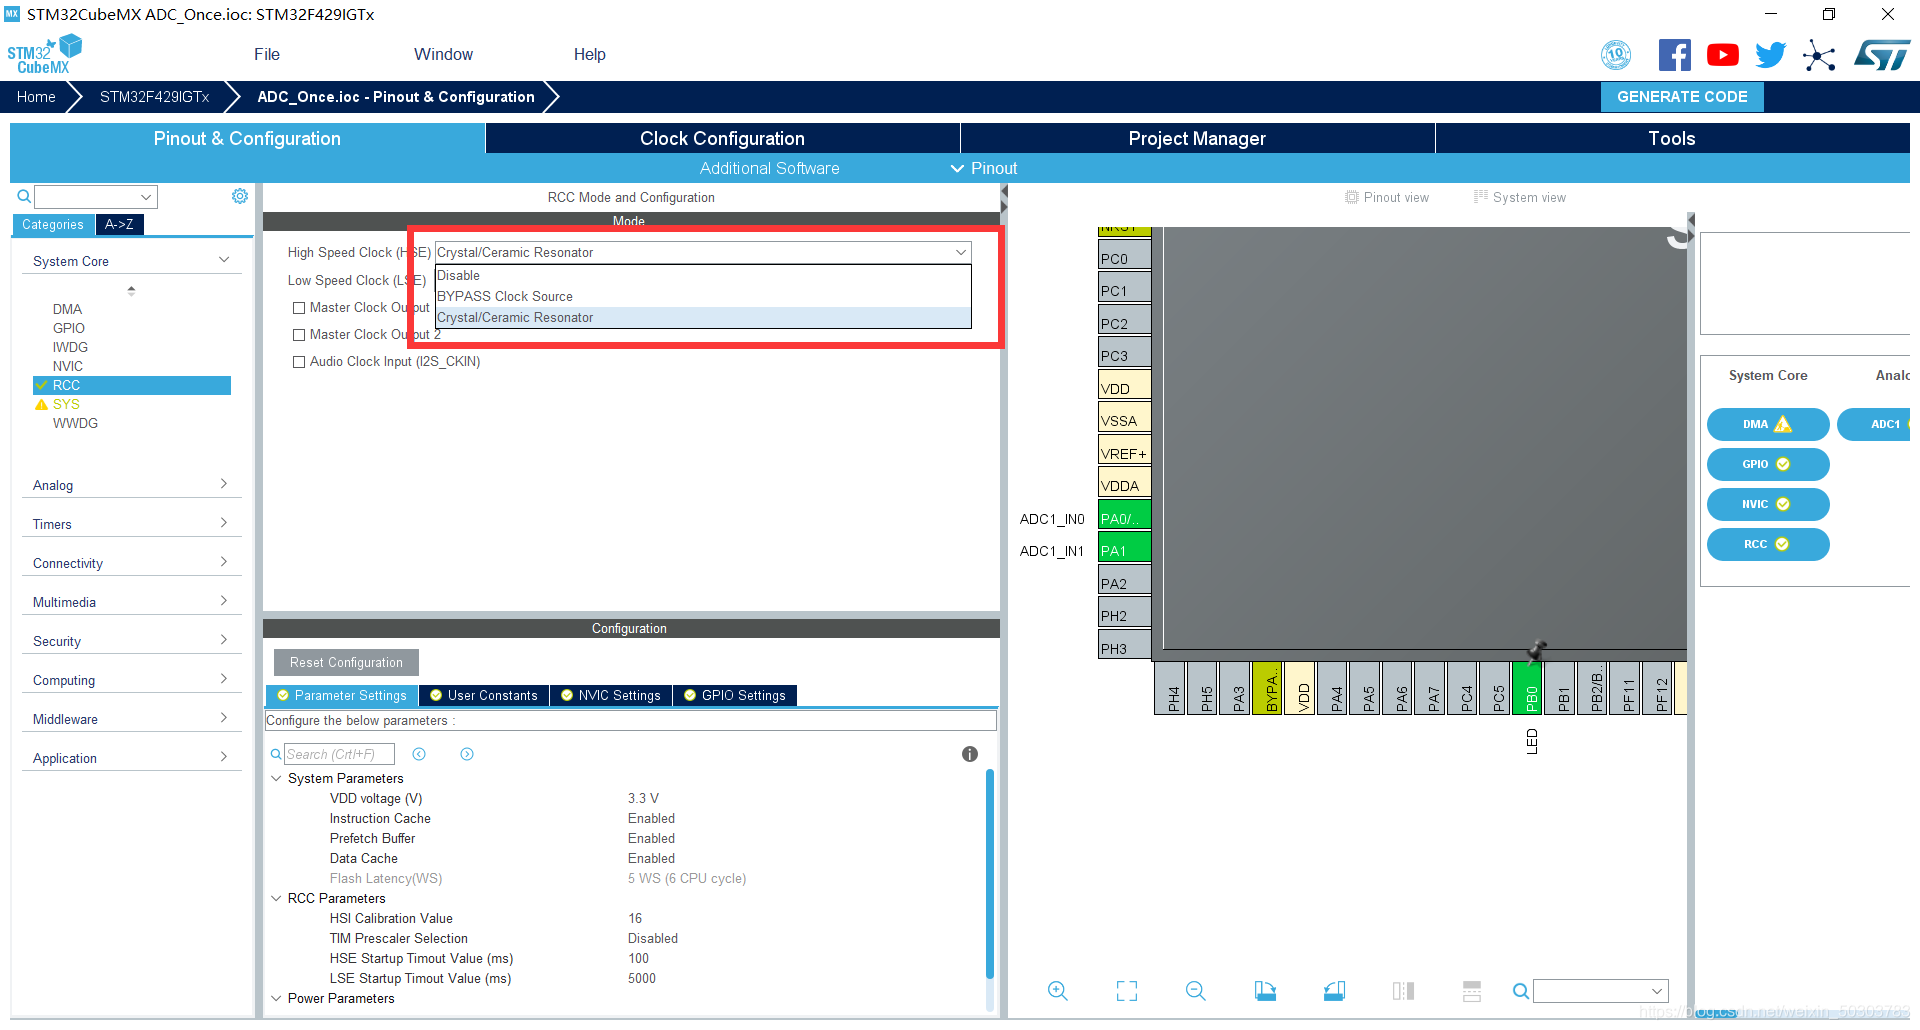The image size is (1920, 1030).
Task: Click the GPIO system view button
Action: (1768, 464)
